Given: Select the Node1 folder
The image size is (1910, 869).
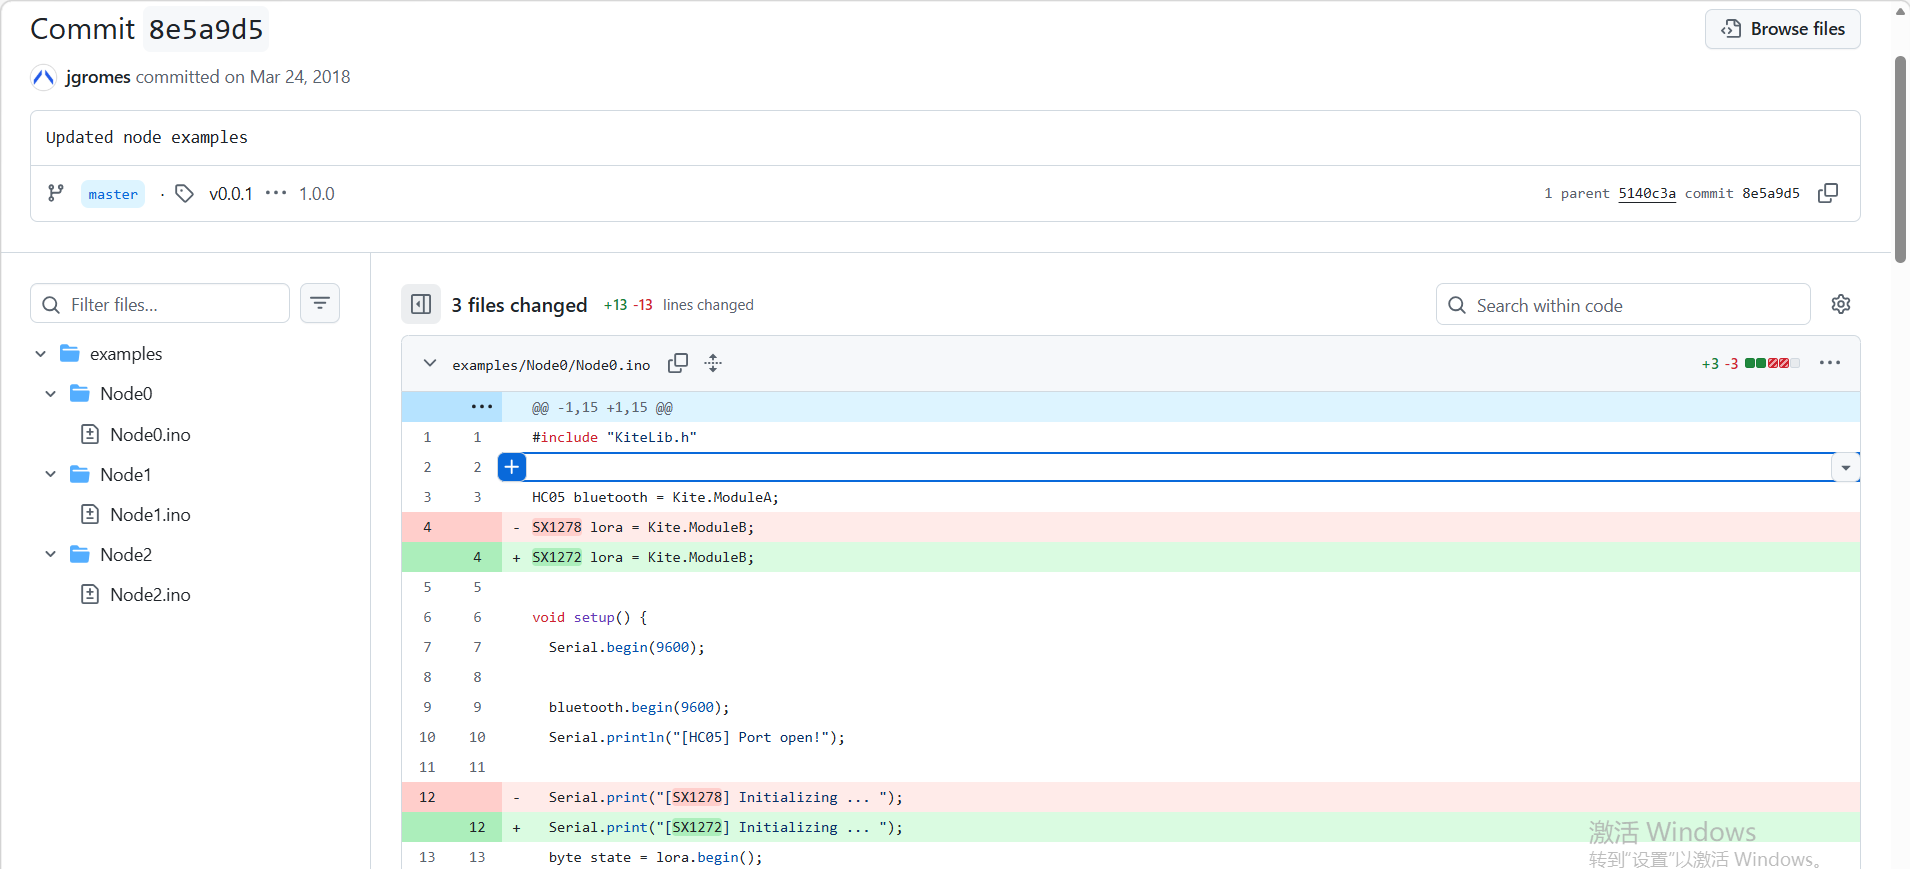Looking at the screenshot, I should point(126,474).
